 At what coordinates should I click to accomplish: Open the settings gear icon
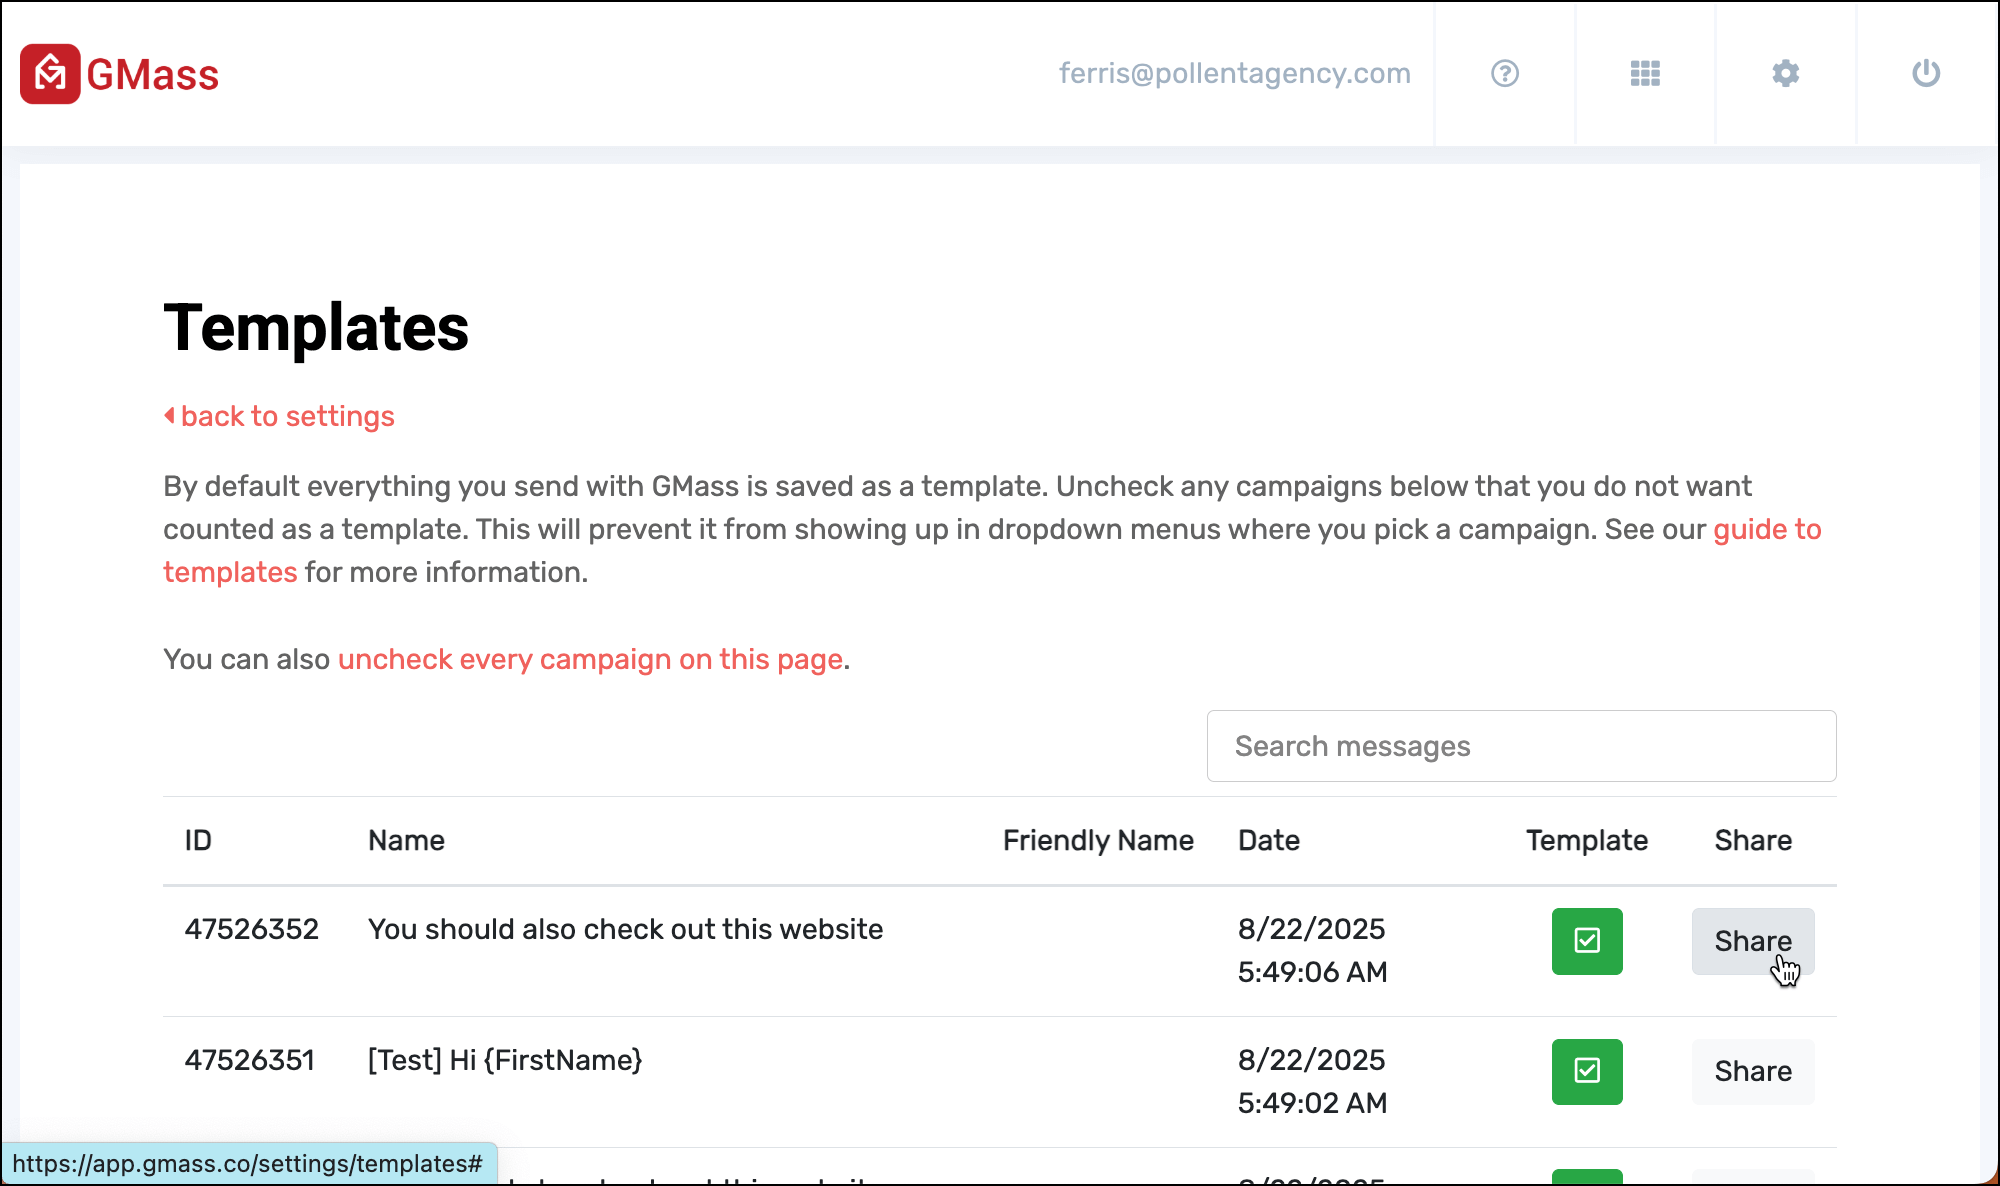(1785, 74)
